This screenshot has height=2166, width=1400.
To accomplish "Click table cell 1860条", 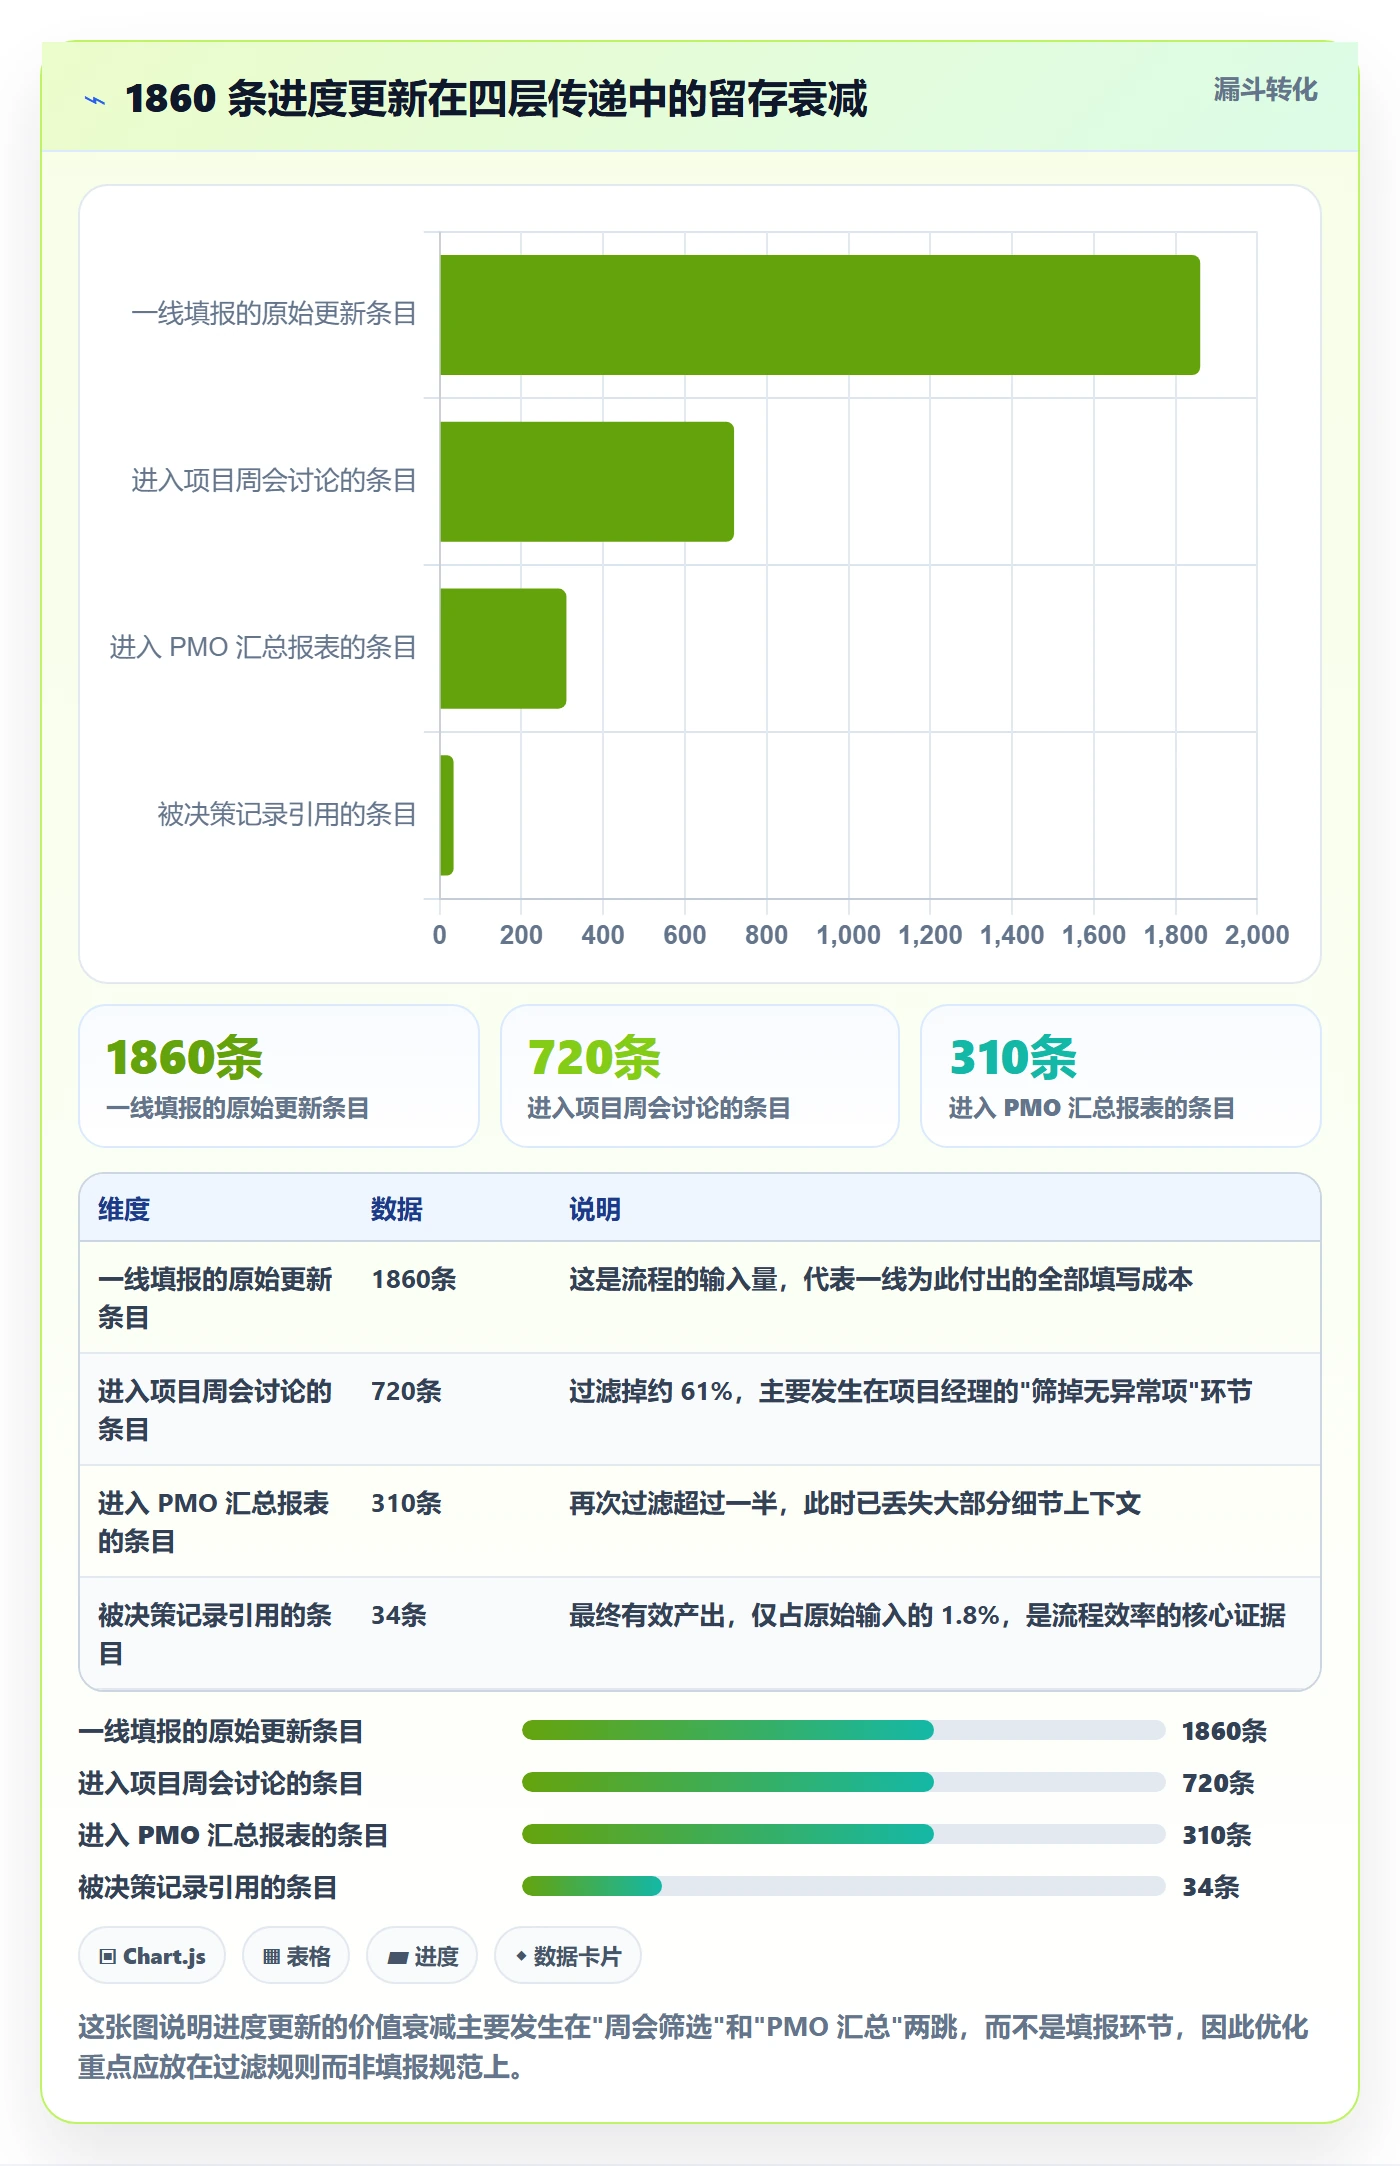I will (414, 1279).
